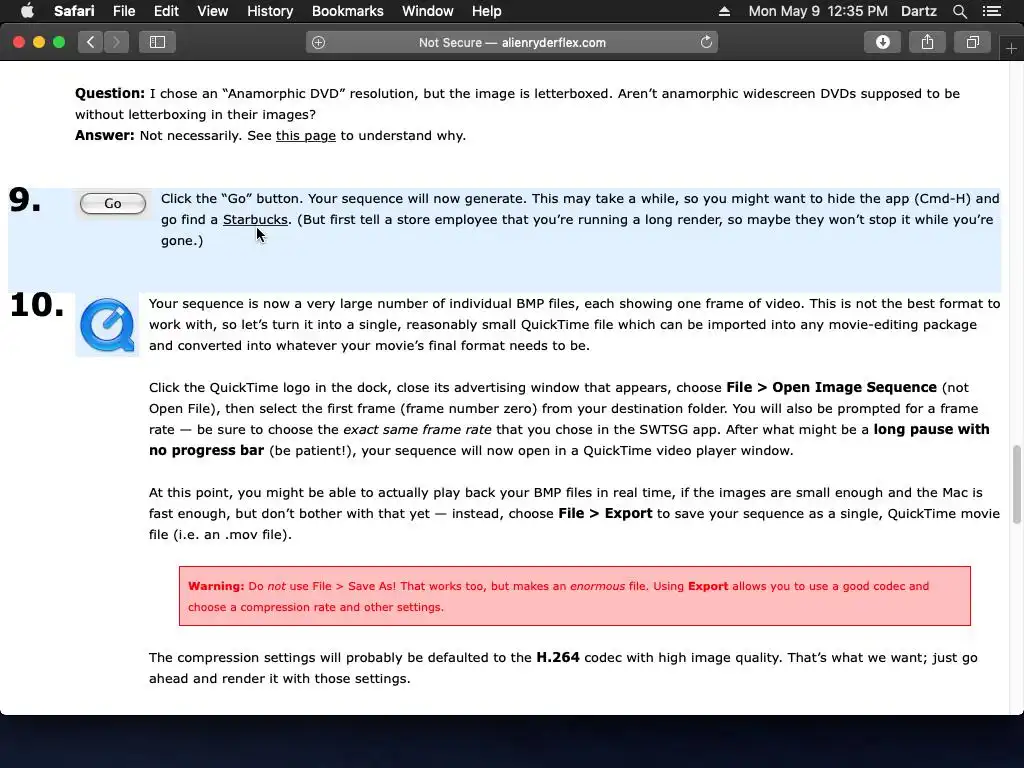The image size is (1024, 768).
Task: Go back with the Safari back arrow
Action: click(91, 42)
